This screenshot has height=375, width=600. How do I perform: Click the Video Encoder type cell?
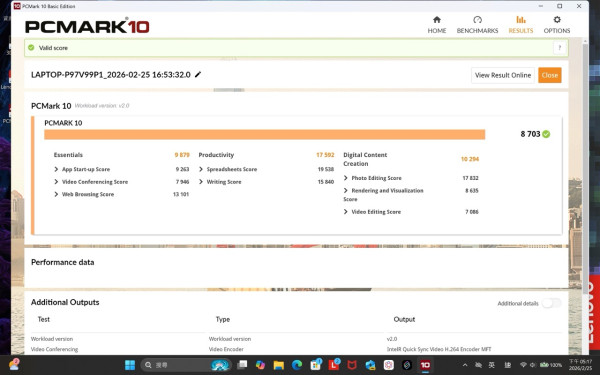(226, 349)
